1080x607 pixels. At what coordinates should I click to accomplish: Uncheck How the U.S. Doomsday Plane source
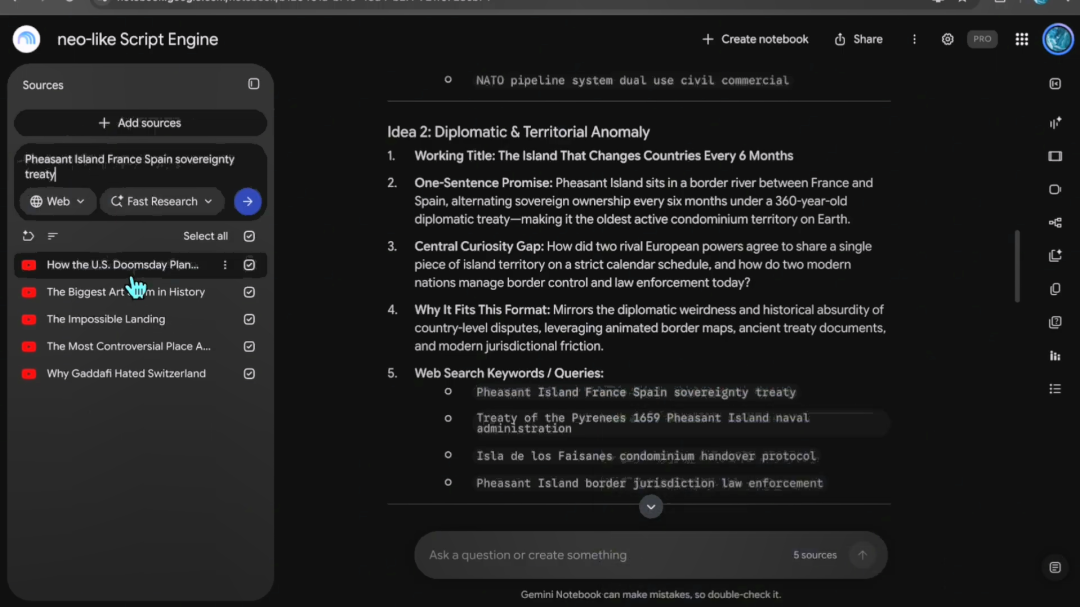249,265
